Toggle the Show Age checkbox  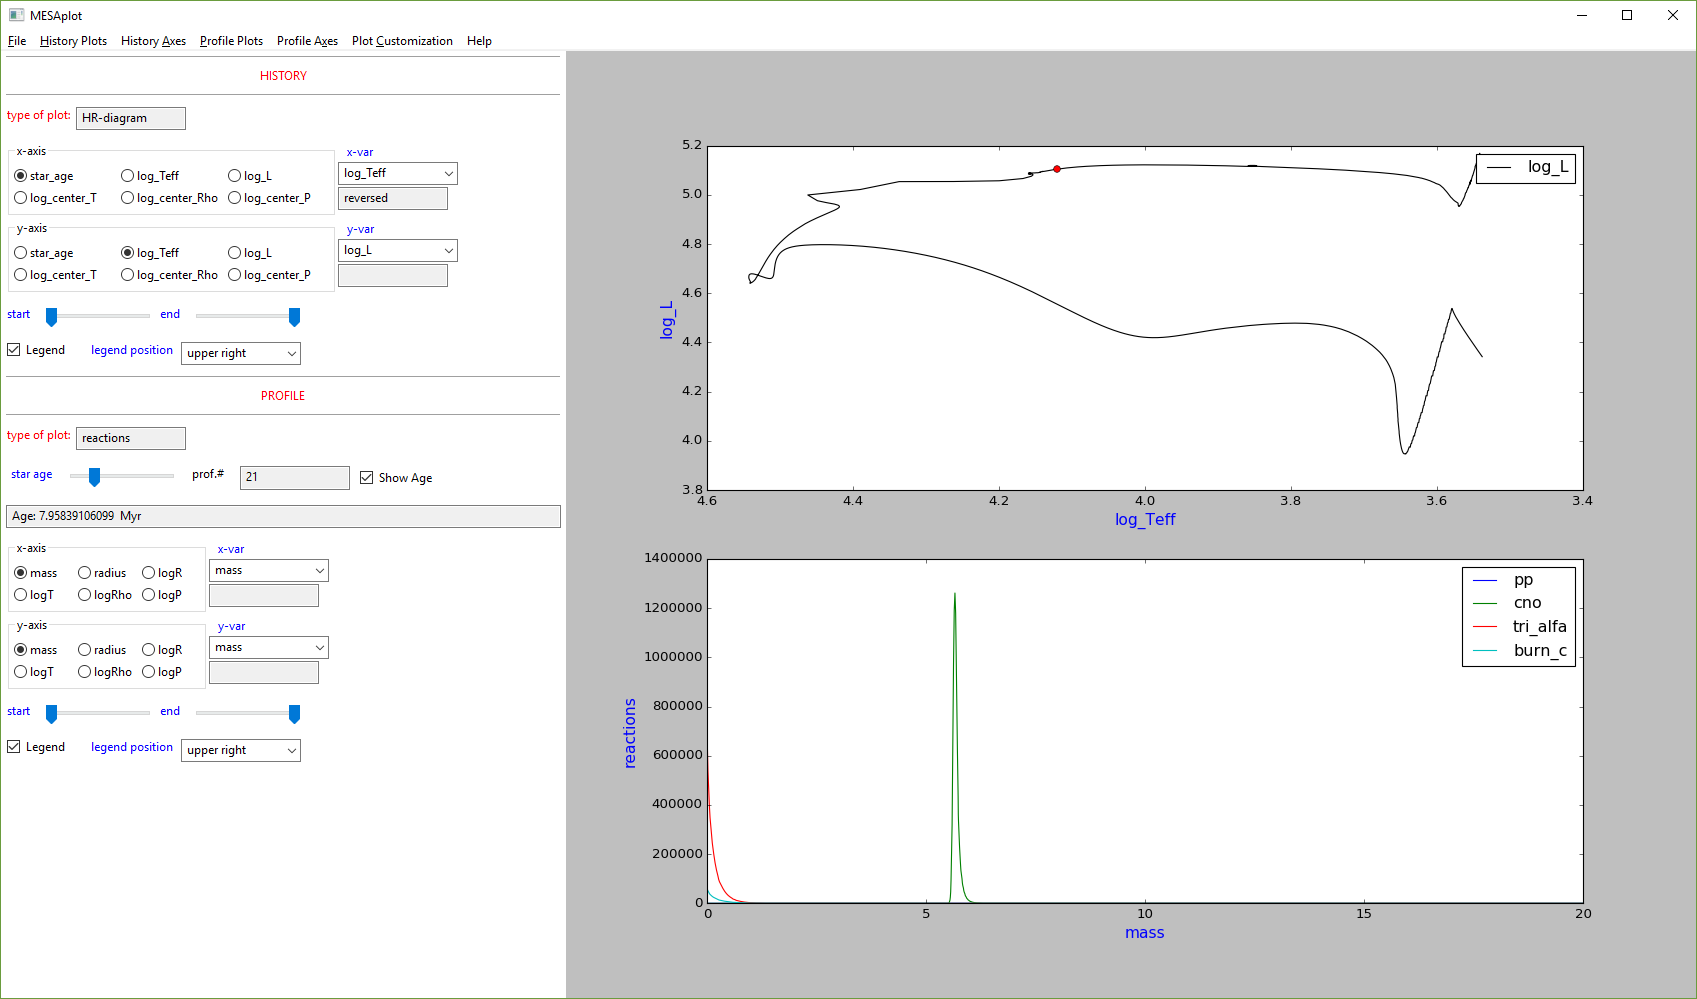pos(367,478)
